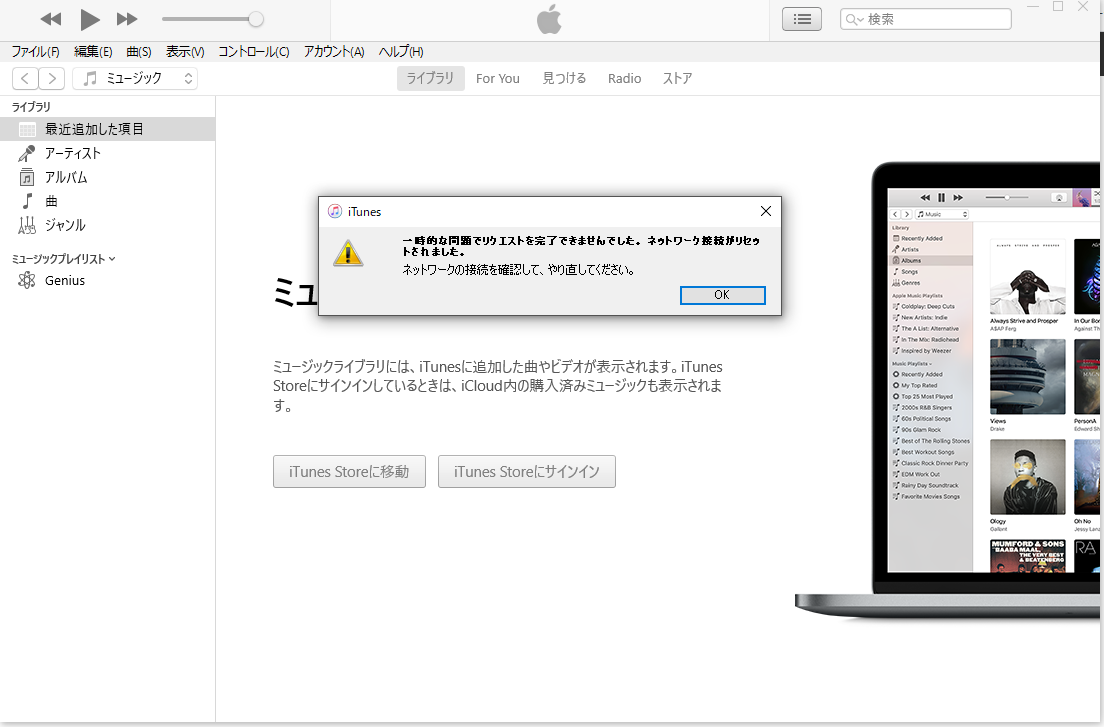The width and height of the screenshot is (1104, 727).
Task: Switch to the 見つける tab
Action: 564,78
